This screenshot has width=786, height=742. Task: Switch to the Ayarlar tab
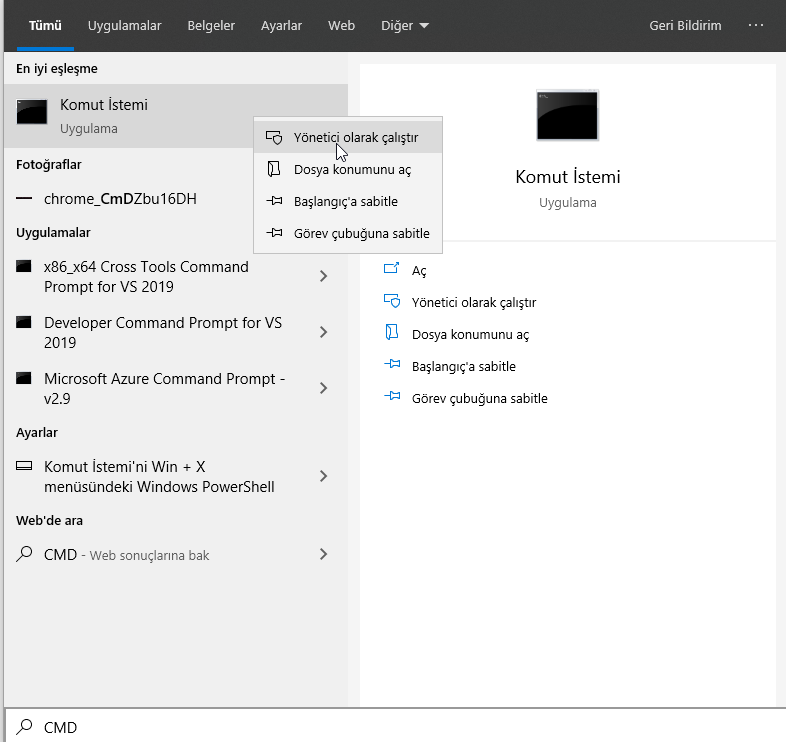point(281,26)
